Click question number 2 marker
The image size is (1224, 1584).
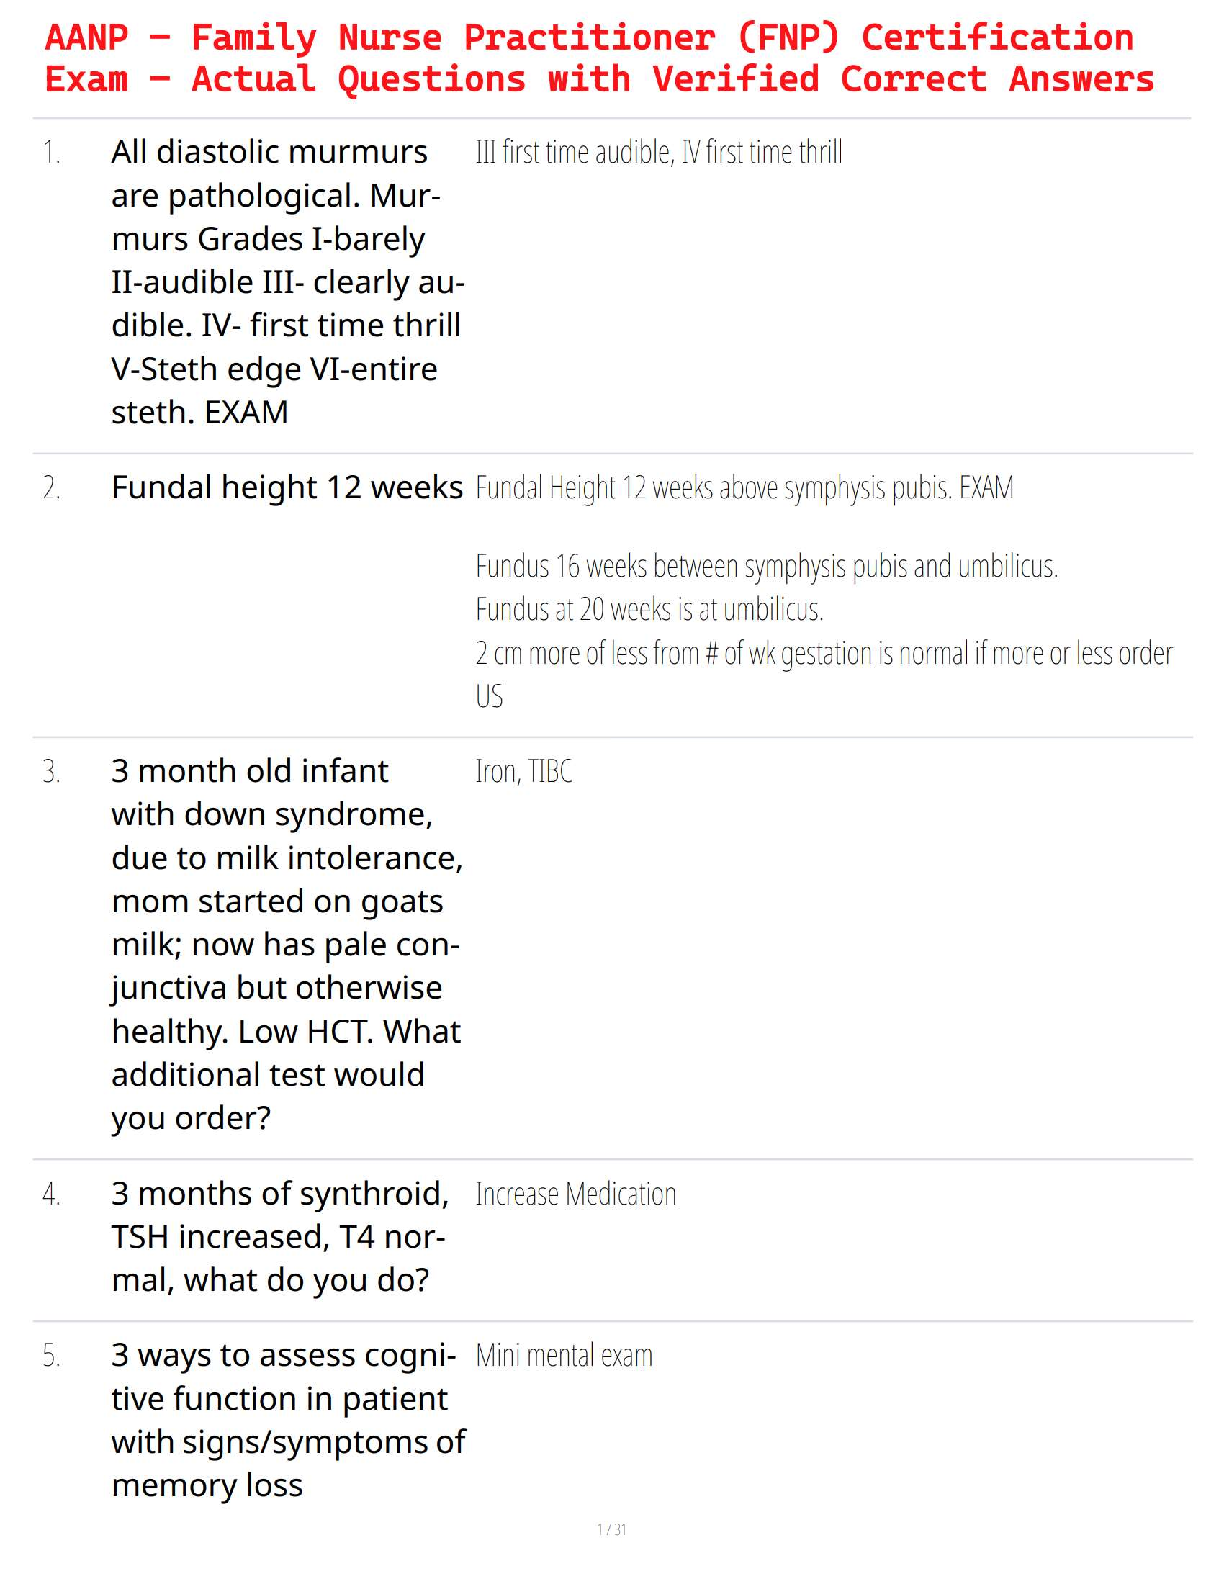[x=51, y=488]
